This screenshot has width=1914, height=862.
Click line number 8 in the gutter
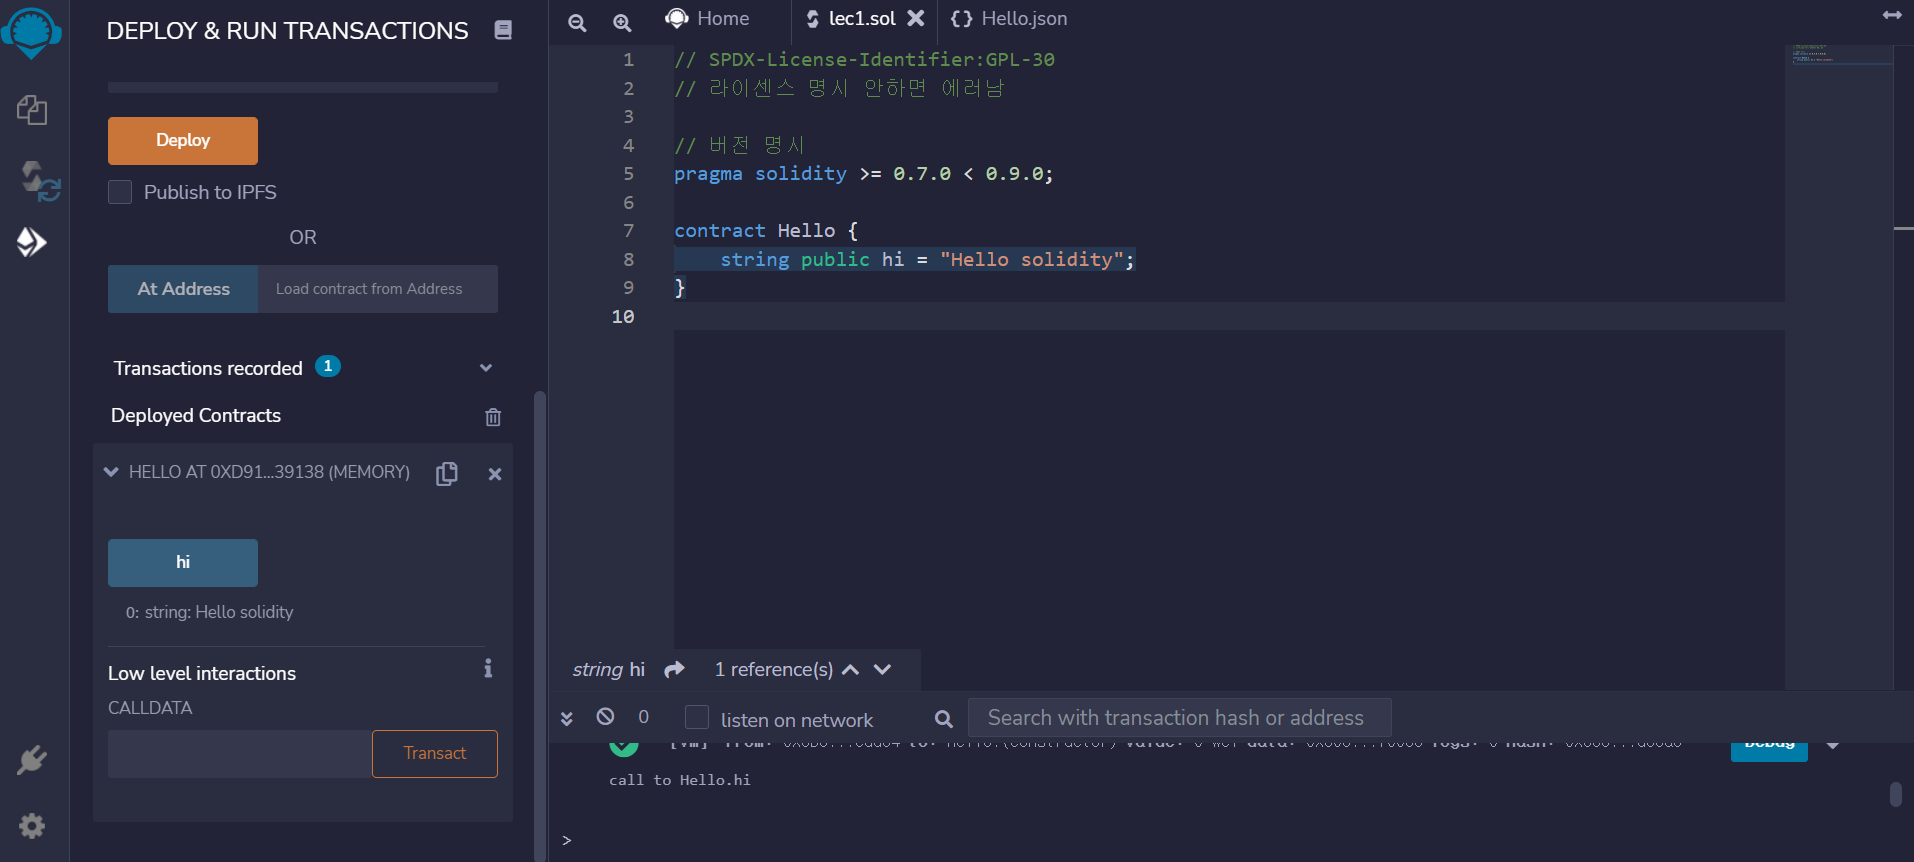coord(629,259)
